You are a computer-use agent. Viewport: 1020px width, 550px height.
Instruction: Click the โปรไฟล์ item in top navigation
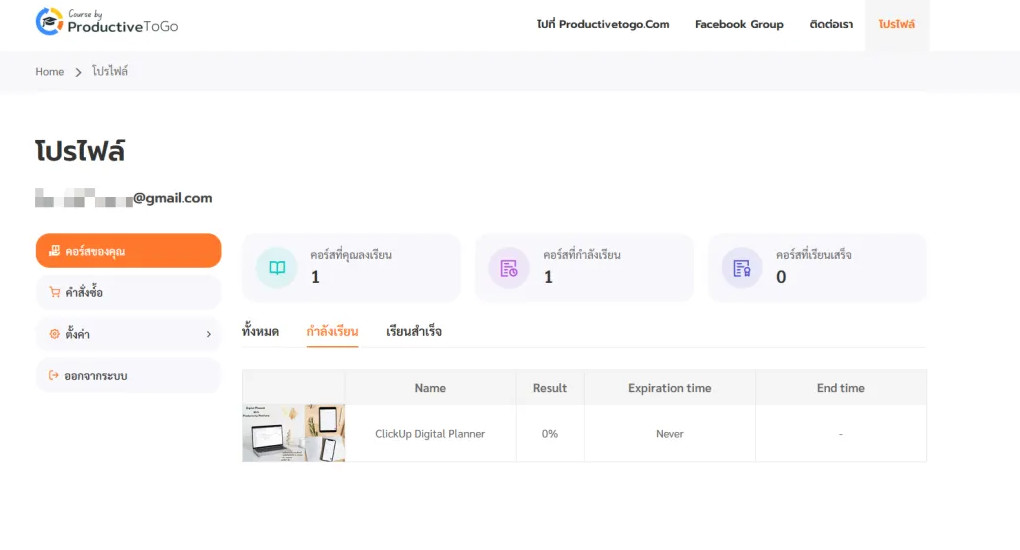897,24
